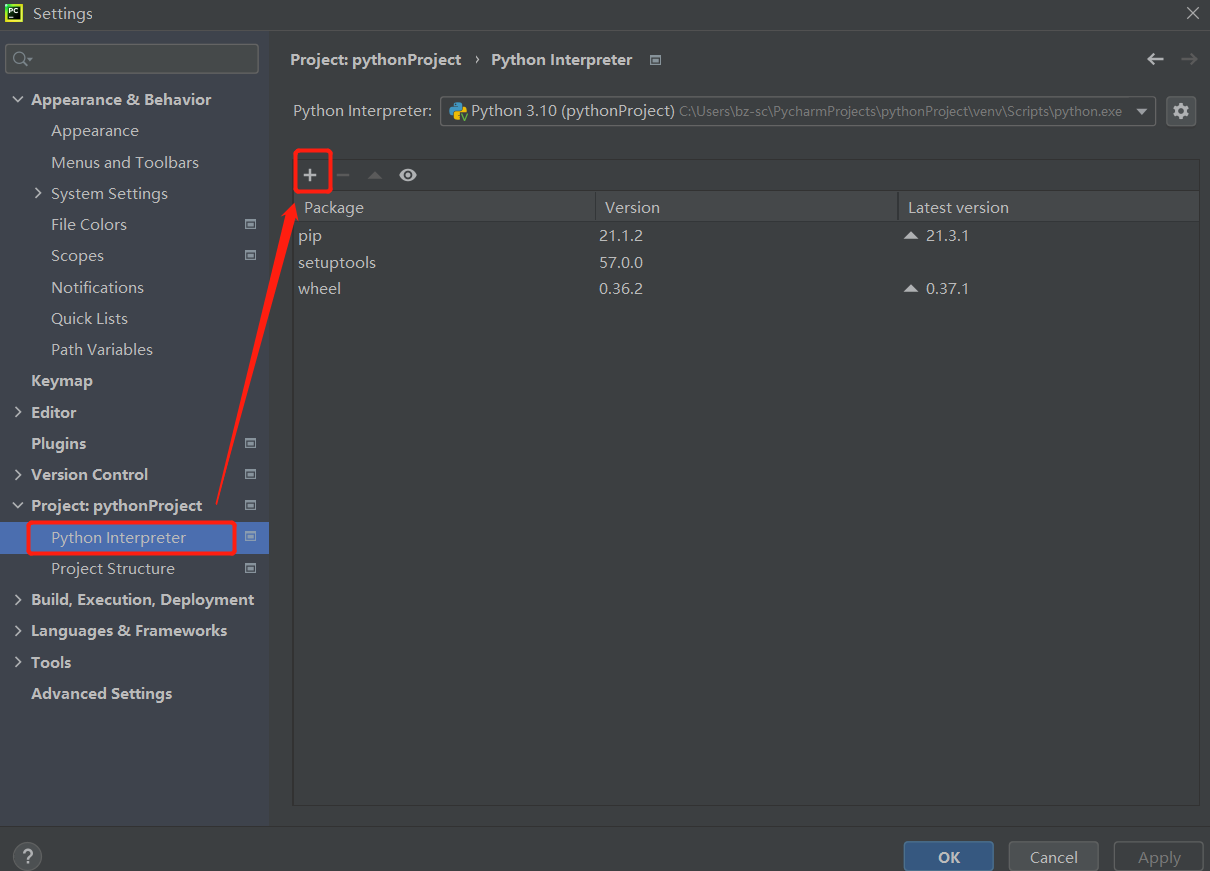Expand the Languages & Frameworks section
The image size is (1210, 871).
coord(18,630)
